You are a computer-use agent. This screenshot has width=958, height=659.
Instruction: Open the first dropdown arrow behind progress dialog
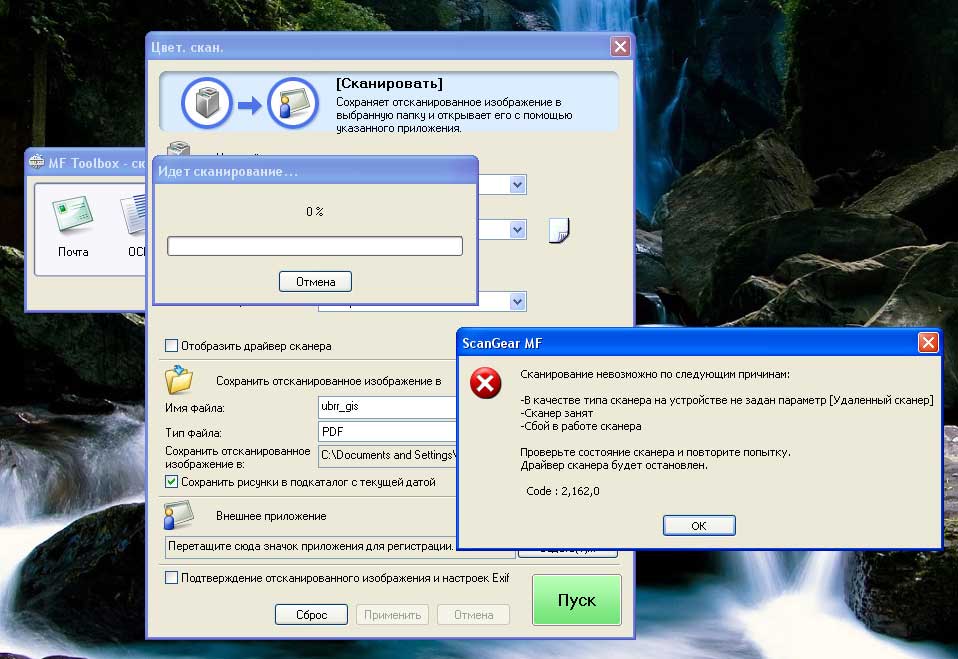(x=517, y=184)
